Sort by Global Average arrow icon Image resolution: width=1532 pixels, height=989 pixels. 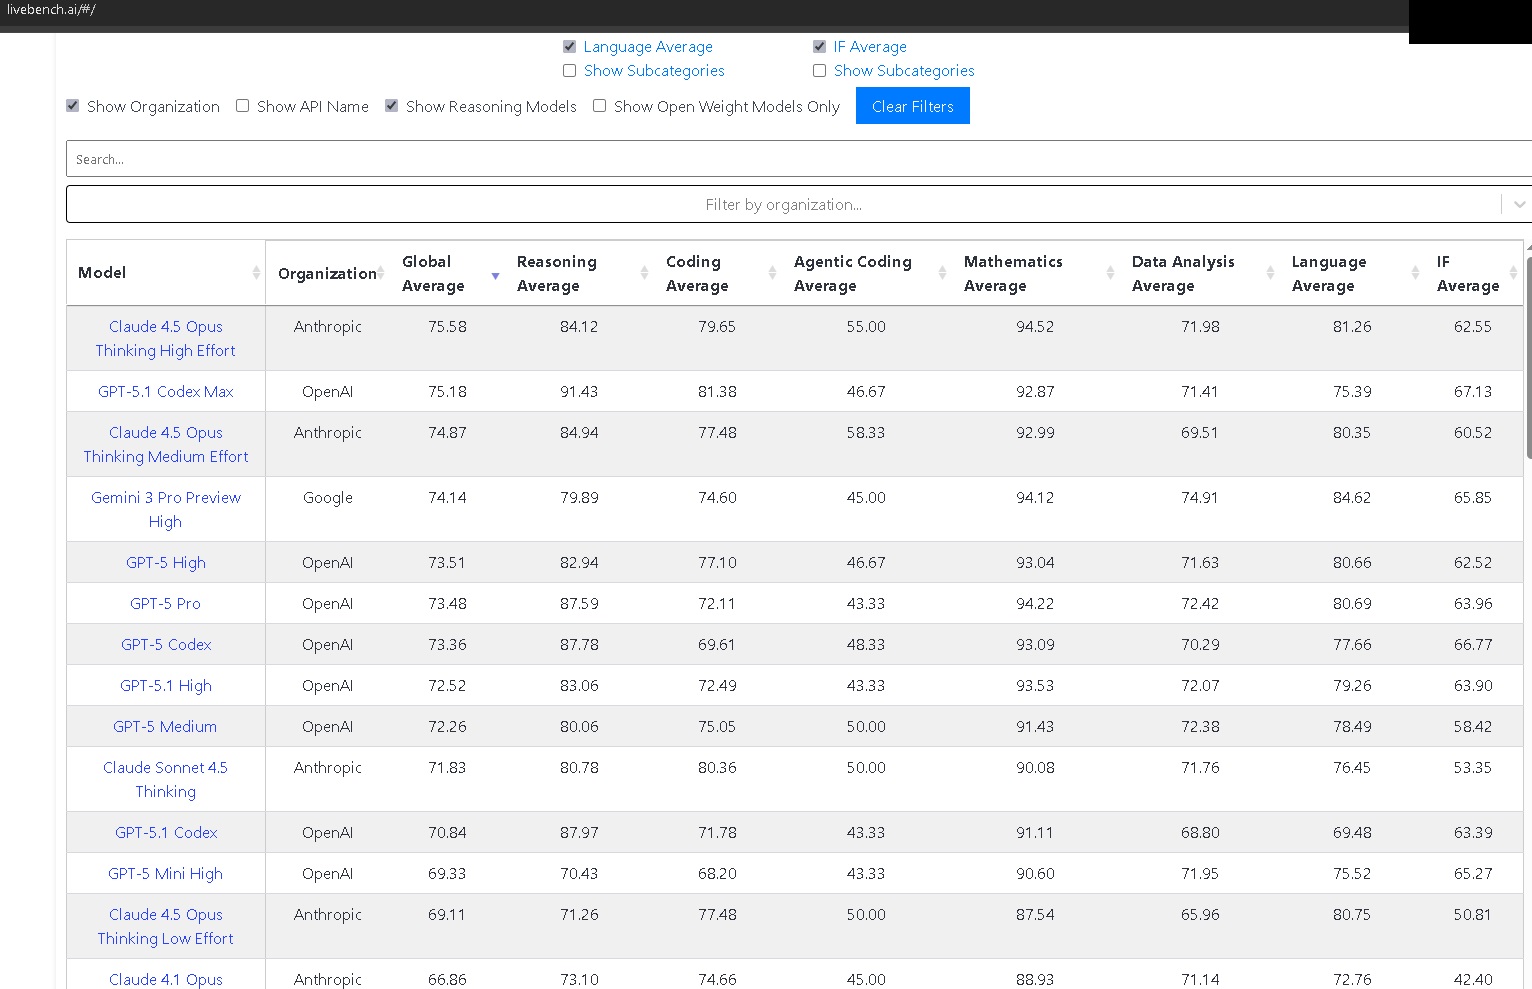[495, 275]
